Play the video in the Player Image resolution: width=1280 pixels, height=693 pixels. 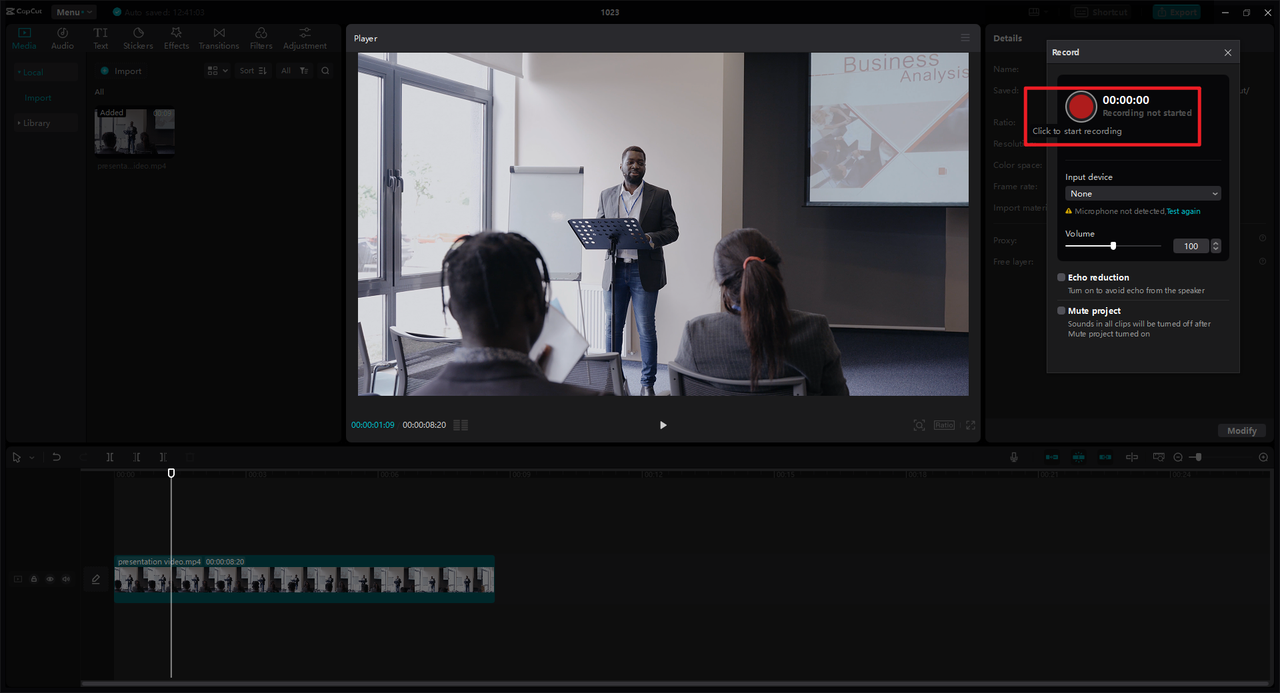click(x=663, y=425)
